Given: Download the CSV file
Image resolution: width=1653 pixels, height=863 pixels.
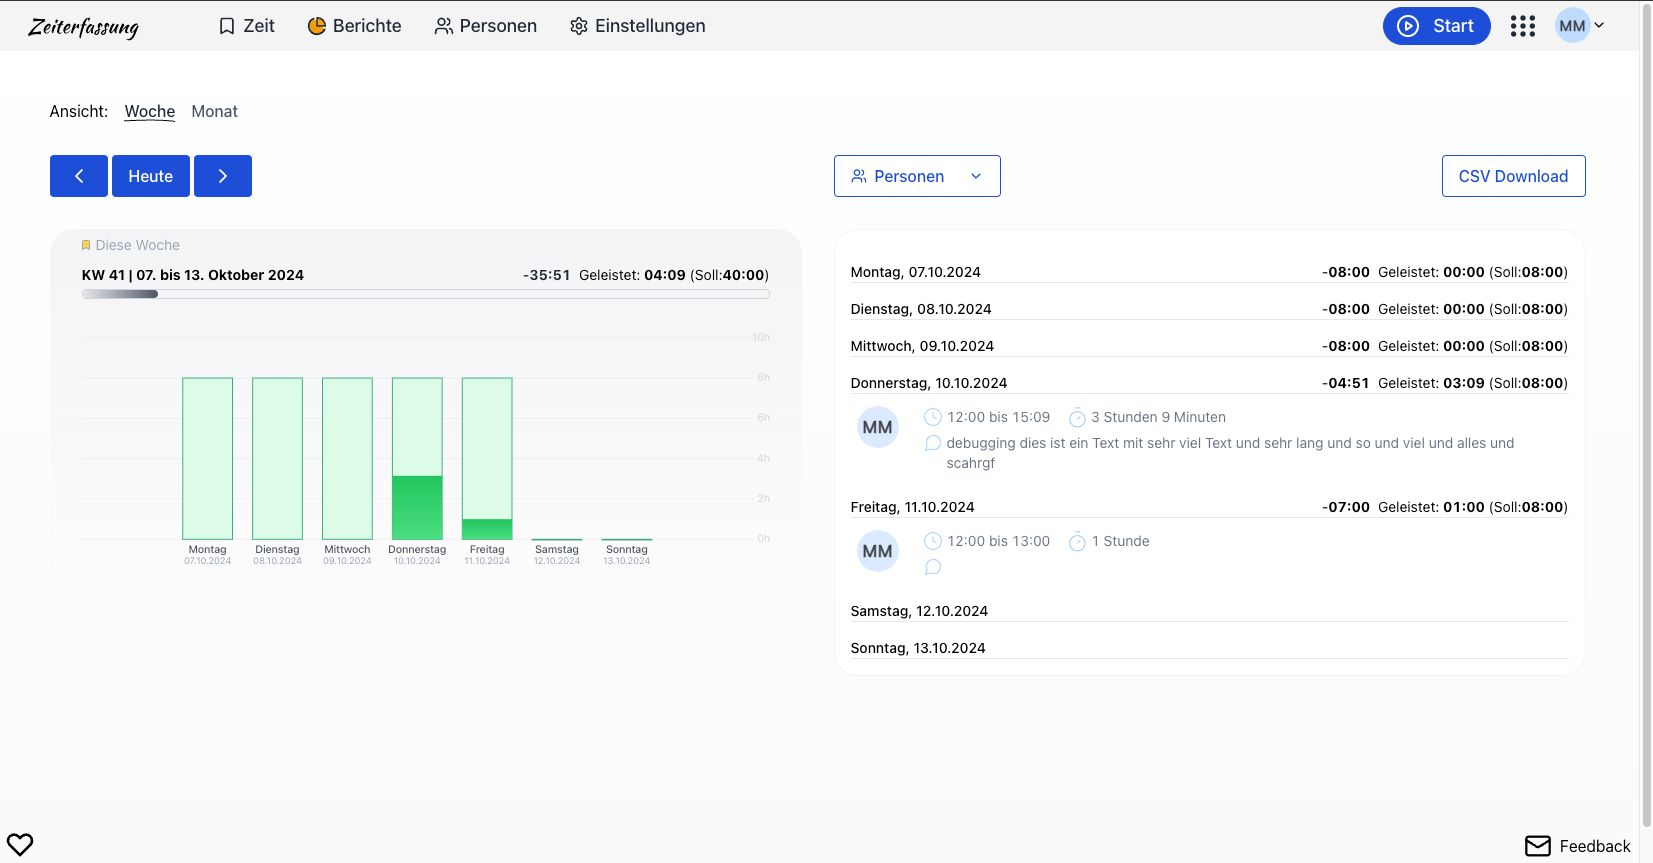Looking at the screenshot, I should pos(1513,176).
